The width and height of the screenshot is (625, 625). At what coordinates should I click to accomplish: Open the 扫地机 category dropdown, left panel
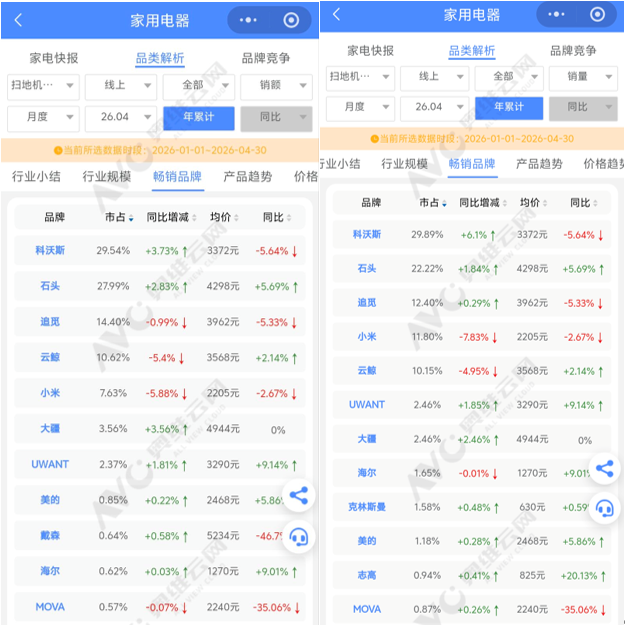[43, 86]
